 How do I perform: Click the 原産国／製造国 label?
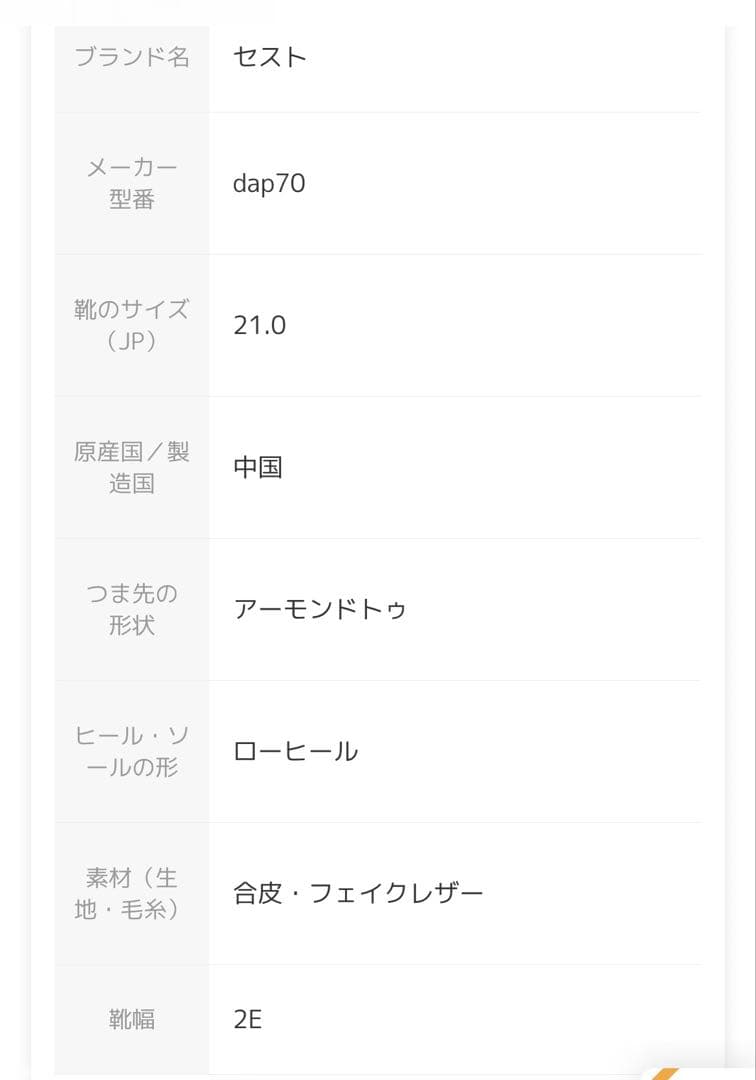pyautogui.click(x=132, y=467)
